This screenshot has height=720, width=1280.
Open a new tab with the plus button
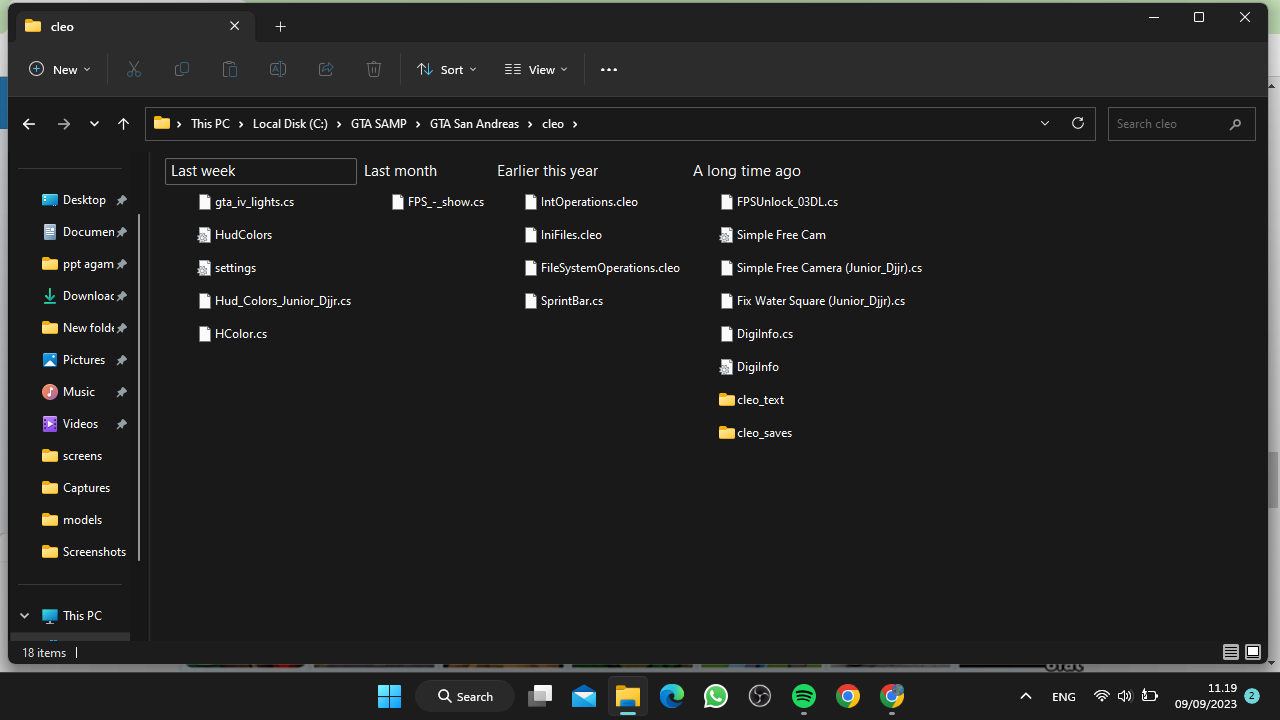(280, 27)
